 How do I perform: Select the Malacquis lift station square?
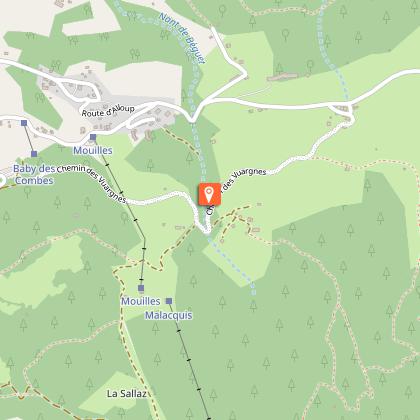(169, 301)
